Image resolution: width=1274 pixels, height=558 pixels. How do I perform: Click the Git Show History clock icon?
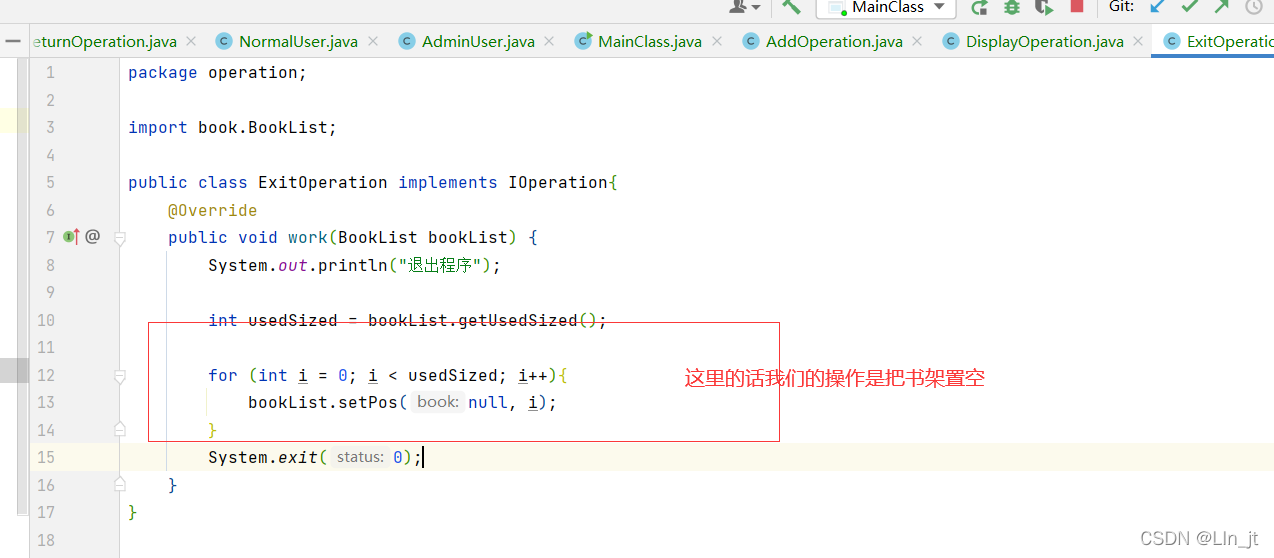coord(1254,7)
